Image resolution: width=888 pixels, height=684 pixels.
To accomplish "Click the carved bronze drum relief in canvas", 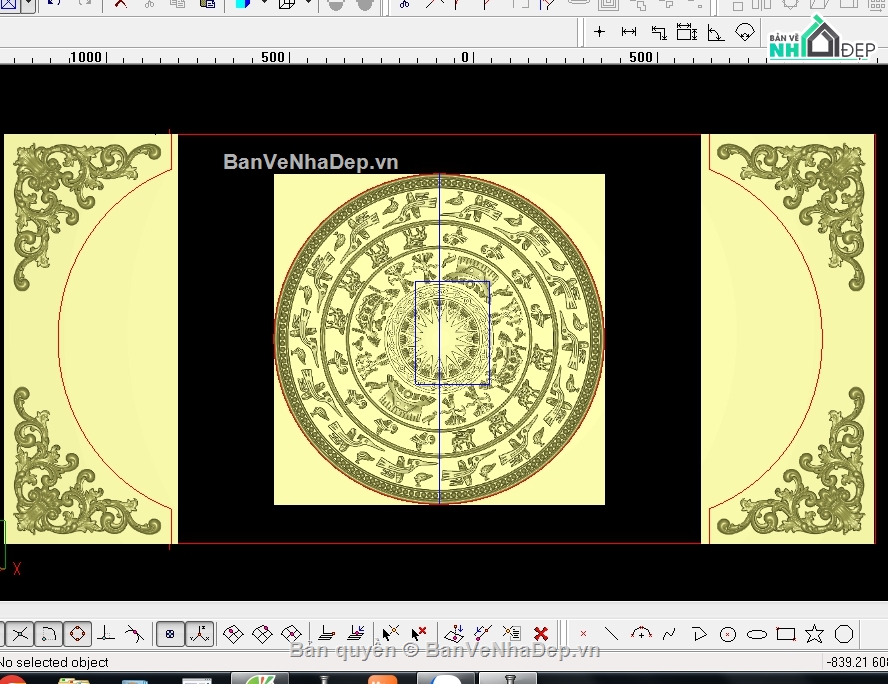I will tap(439, 339).
